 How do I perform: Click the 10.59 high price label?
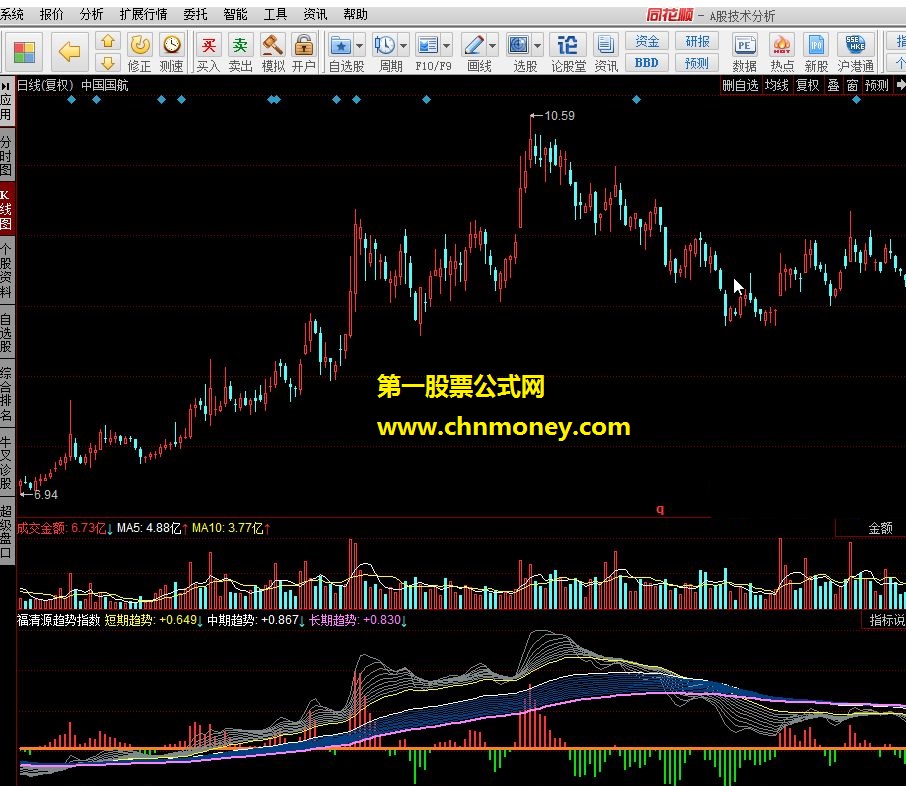pos(559,116)
